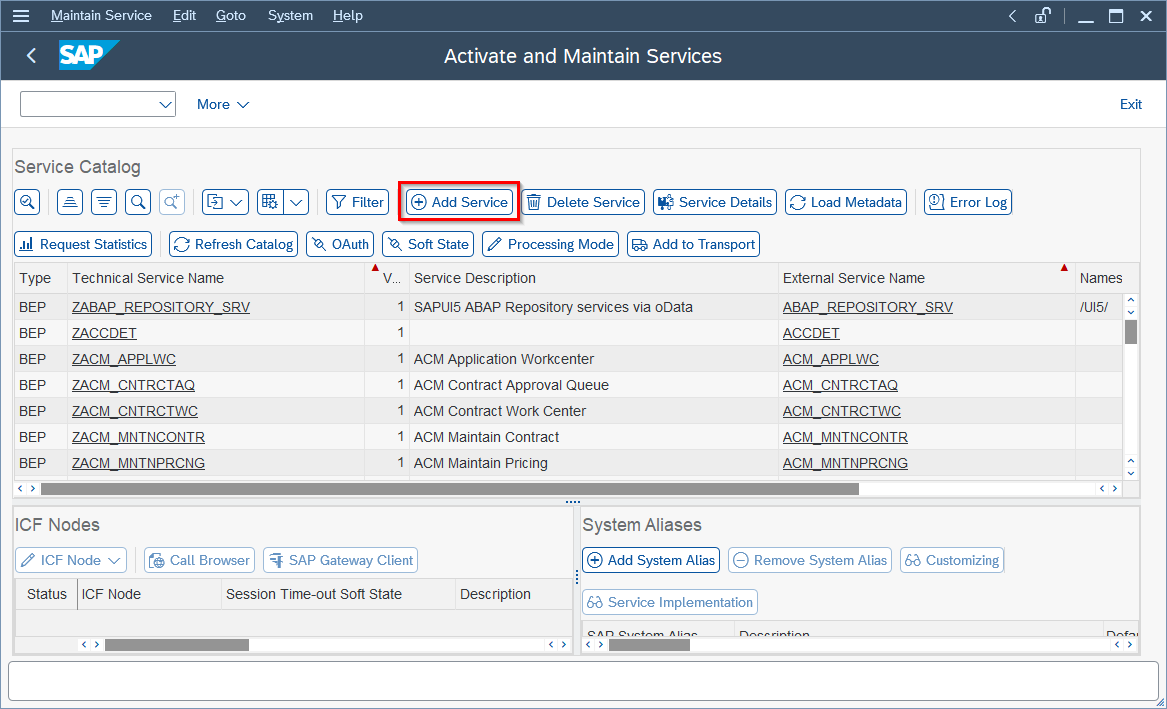Open the Service Implementation viewer
Screen dimensions: 1167x709
tap(669, 601)
